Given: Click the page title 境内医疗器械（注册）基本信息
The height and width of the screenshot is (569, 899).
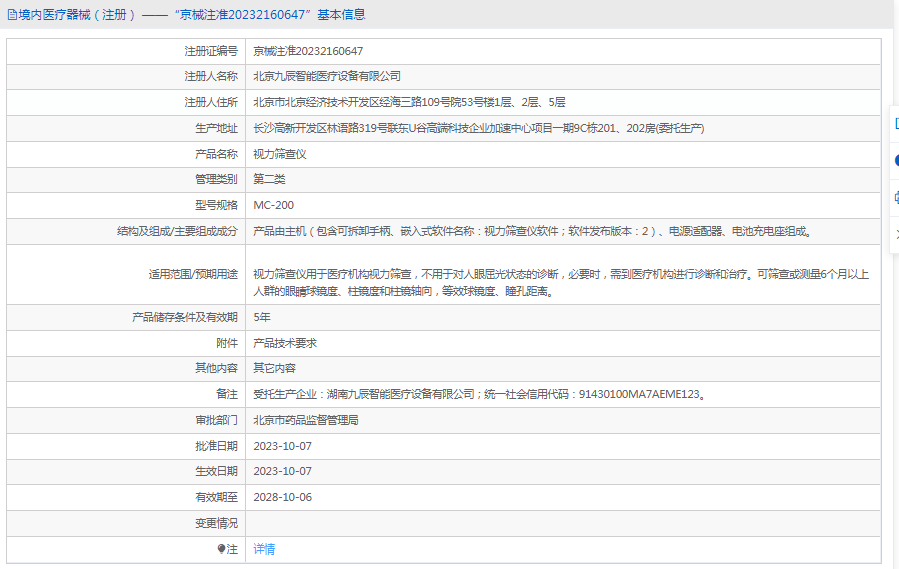Looking at the screenshot, I should (192, 15).
